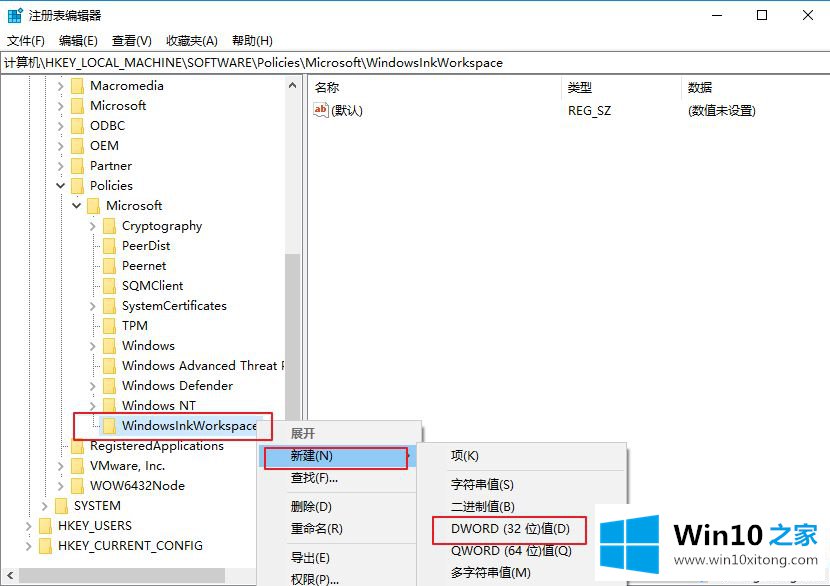Image resolution: width=830 pixels, height=586 pixels.
Task: Select the WOW6432Node tree item
Action: pyautogui.click(x=137, y=486)
